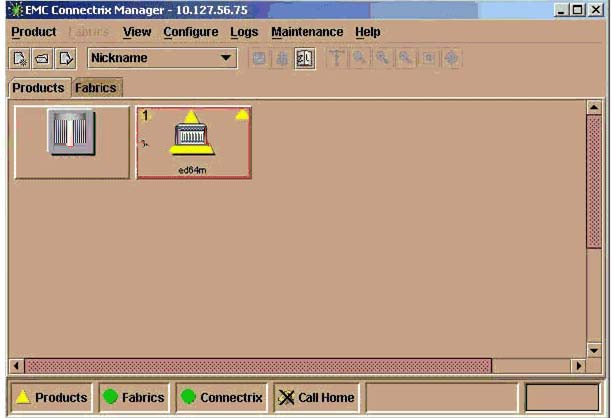Click the Open folder toolbar icon
The width and height of the screenshot is (612, 418).
point(42,59)
